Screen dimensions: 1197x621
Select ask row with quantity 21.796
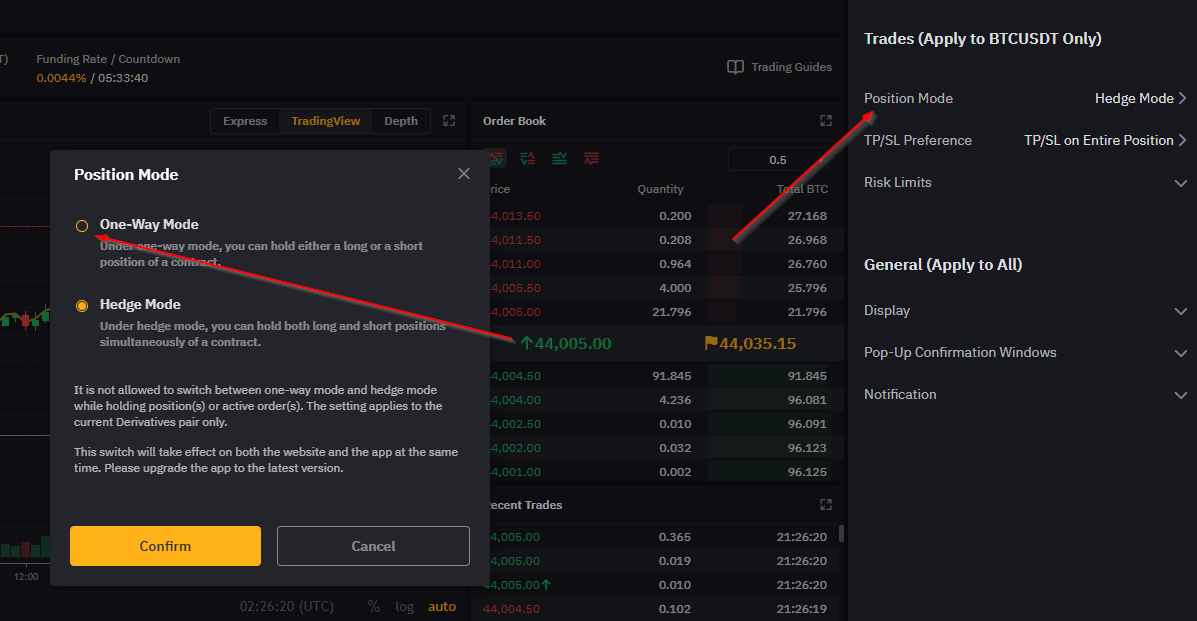coord(659,312)
